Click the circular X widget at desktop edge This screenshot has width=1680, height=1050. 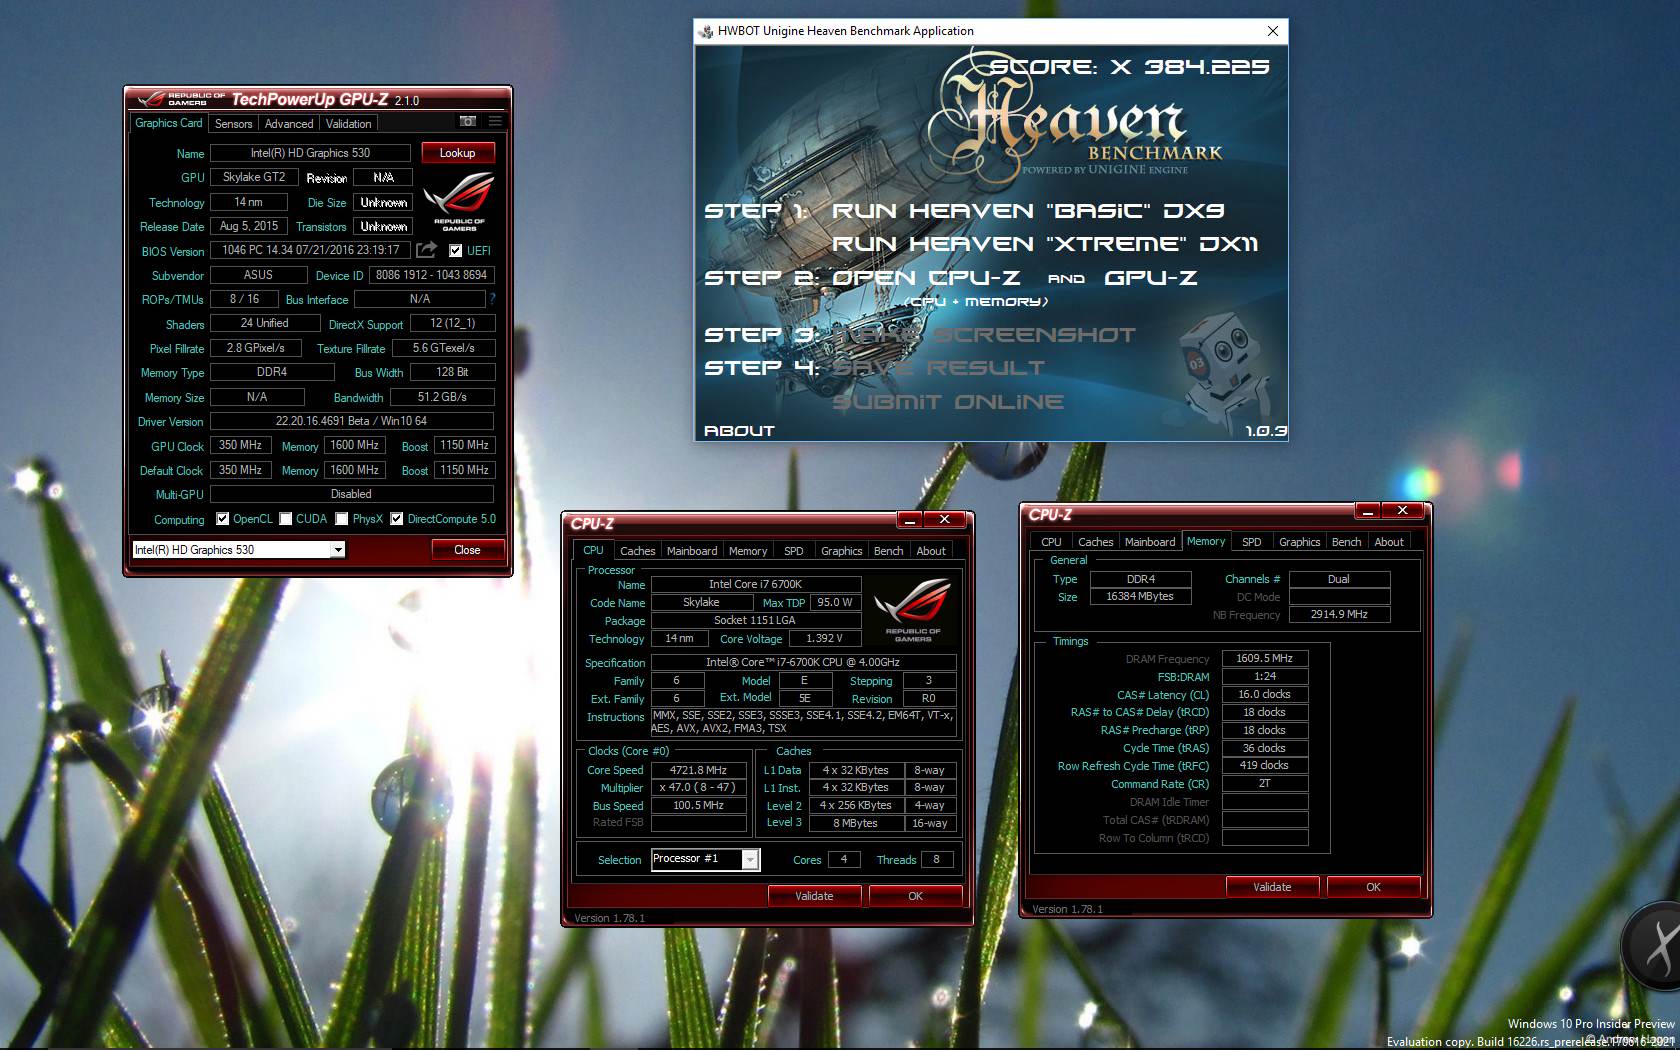(1652, 945)
